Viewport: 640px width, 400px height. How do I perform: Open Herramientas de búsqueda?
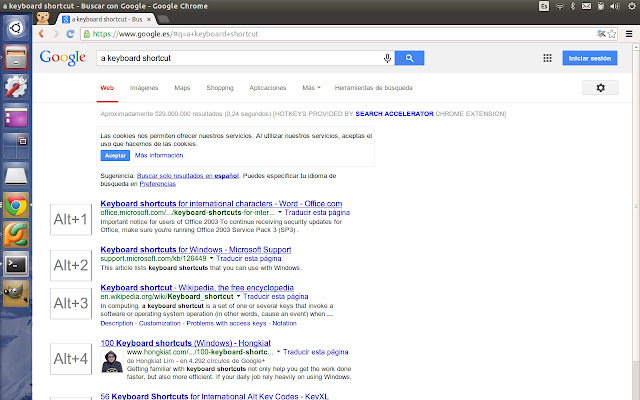(x=373, y=88)
